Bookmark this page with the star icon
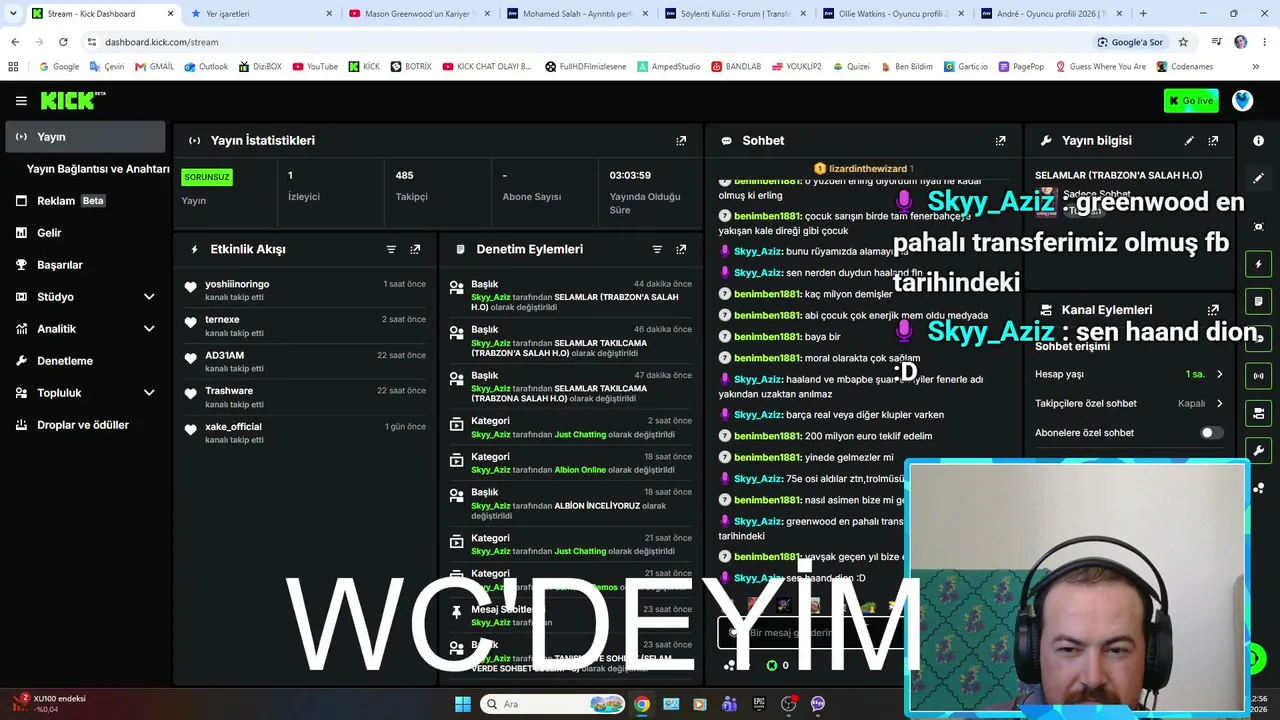The image size is (1280, 720). (x=1183, y=42)
